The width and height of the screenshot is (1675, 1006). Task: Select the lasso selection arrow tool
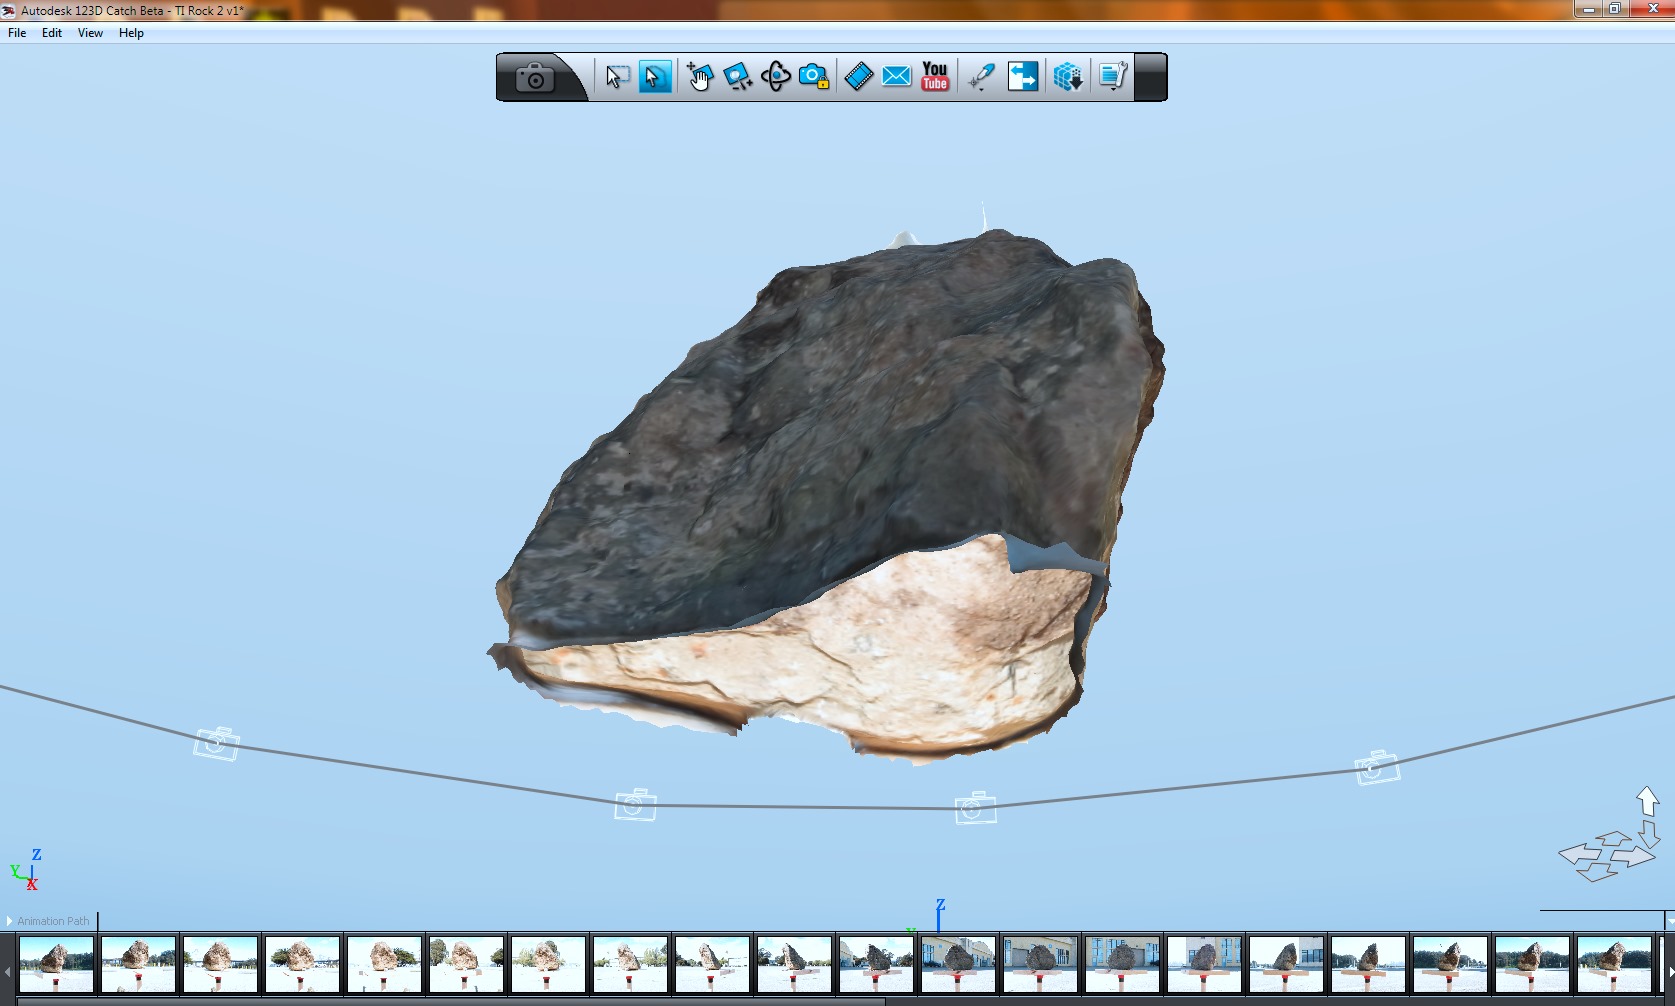pyautogui.click(x=655, y=77)
